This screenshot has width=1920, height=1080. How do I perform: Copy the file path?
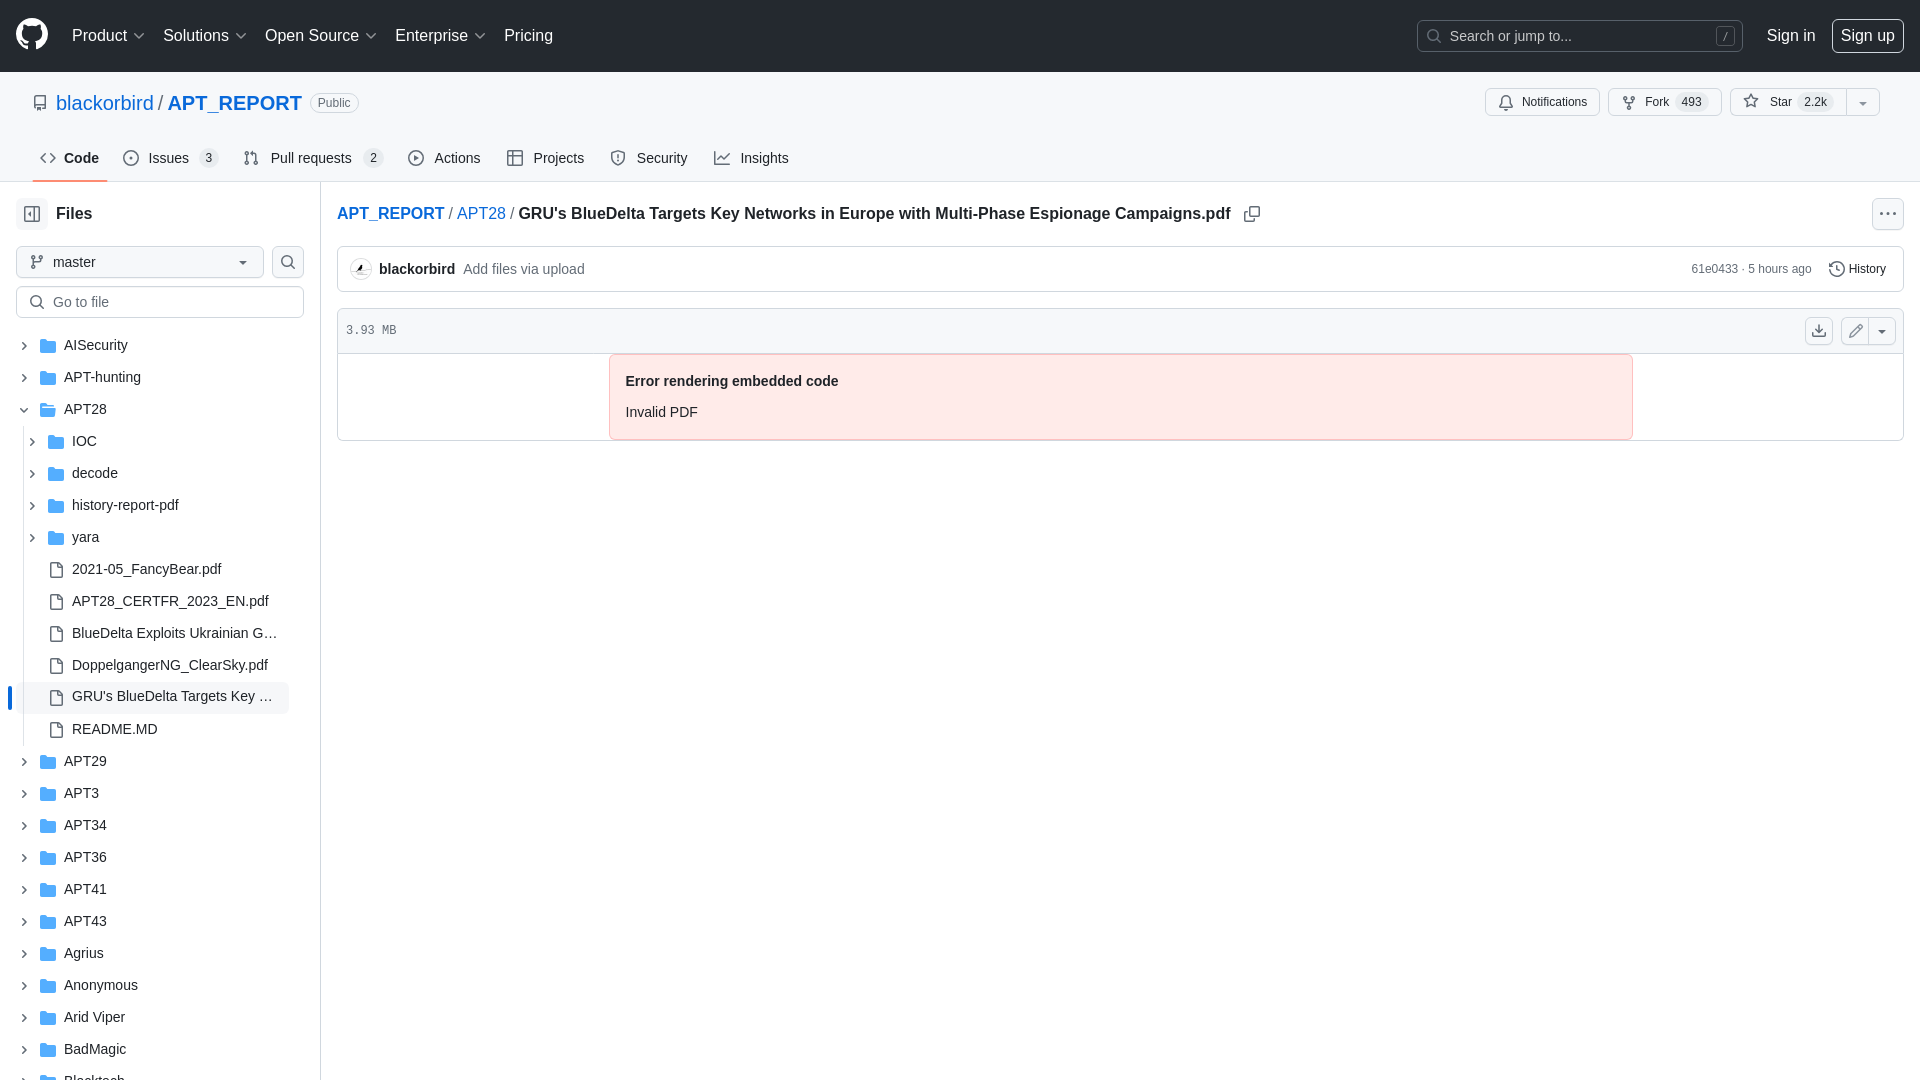[1252, 214]
